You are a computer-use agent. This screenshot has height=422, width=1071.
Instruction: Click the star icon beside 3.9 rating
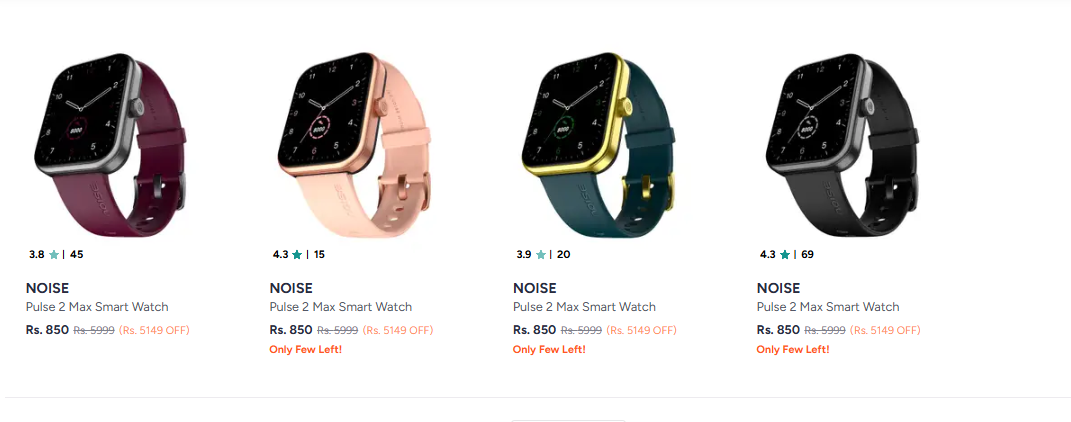pyautogui.click(x=541, y=255)
